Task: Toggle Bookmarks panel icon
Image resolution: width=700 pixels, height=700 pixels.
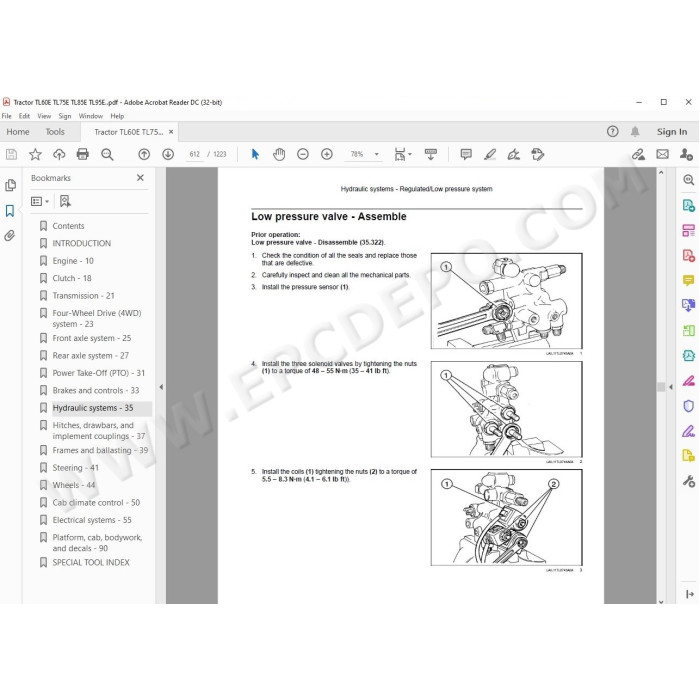Action: point(10,211)
